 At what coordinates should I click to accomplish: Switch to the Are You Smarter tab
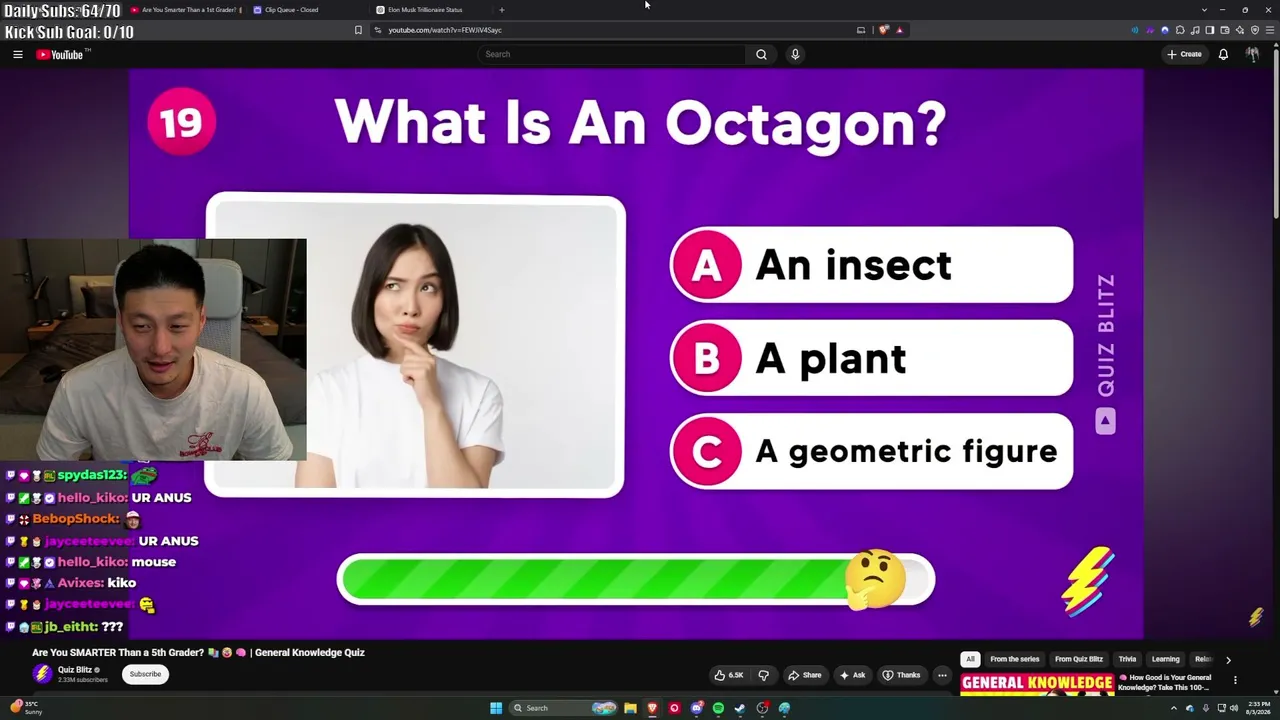point(186,10)
